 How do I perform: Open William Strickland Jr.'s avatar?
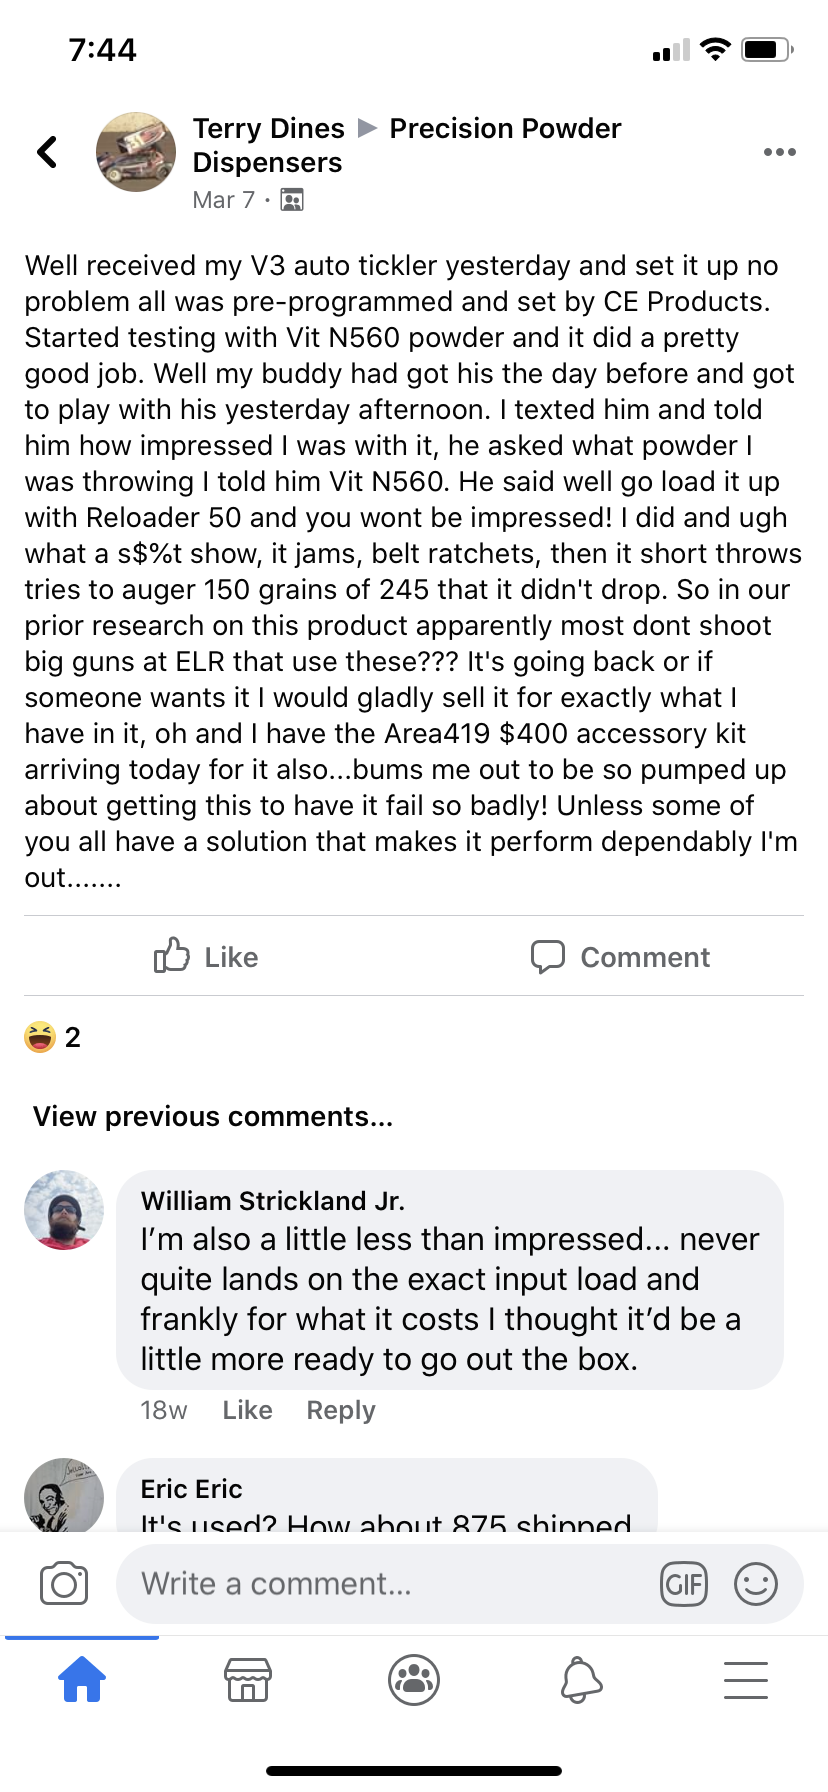(64, 1210)
